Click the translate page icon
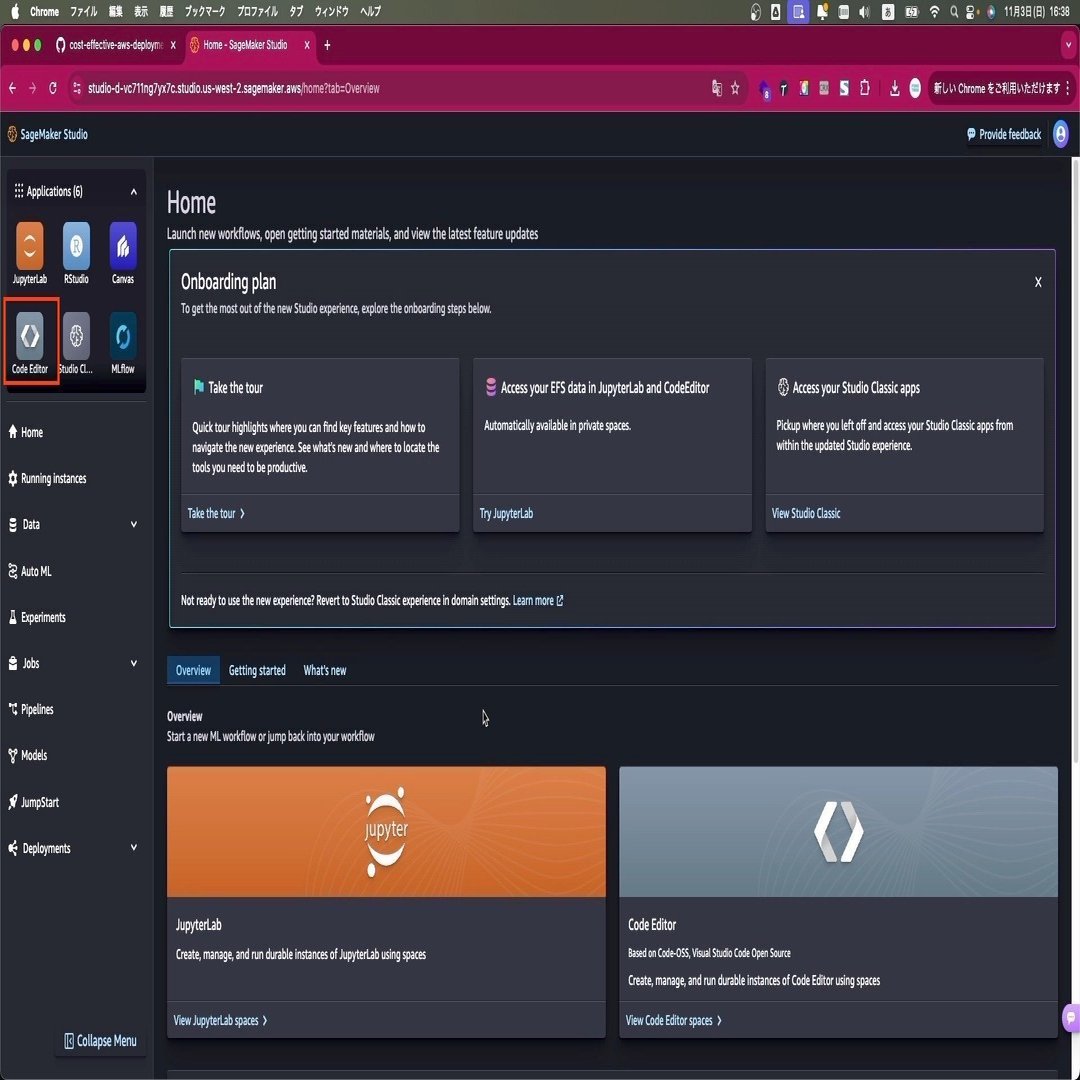Image resolution: width=1080 pixels, height=1080 pixels. pyautogui.click(x=716, y=88)
